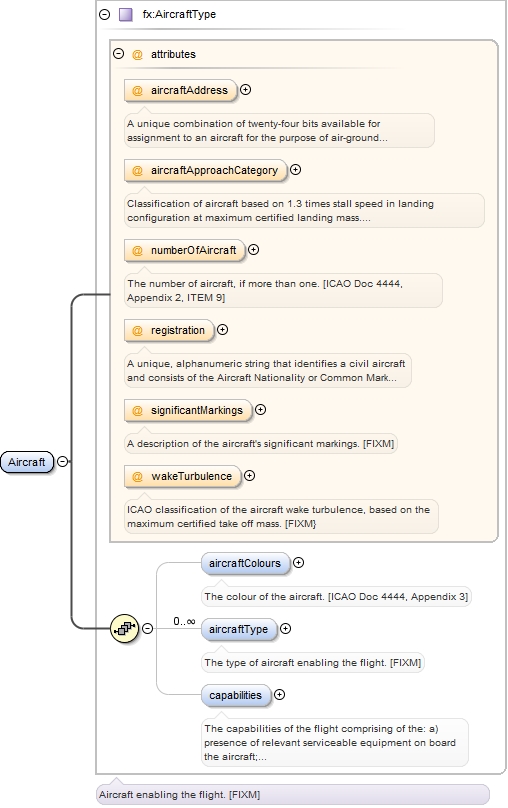508x808 pixels.
Task: Select the aircraftColours element
Action: 245,563
